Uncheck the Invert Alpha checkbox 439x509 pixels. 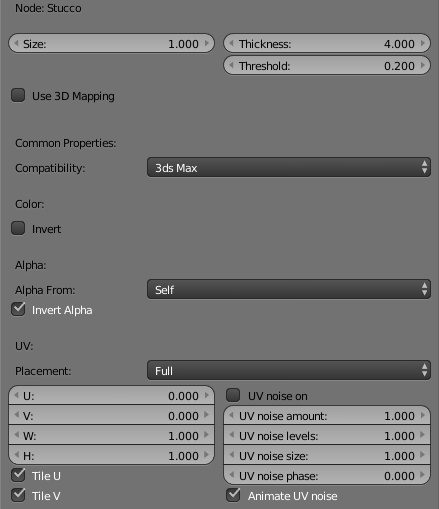coord(18,309)
